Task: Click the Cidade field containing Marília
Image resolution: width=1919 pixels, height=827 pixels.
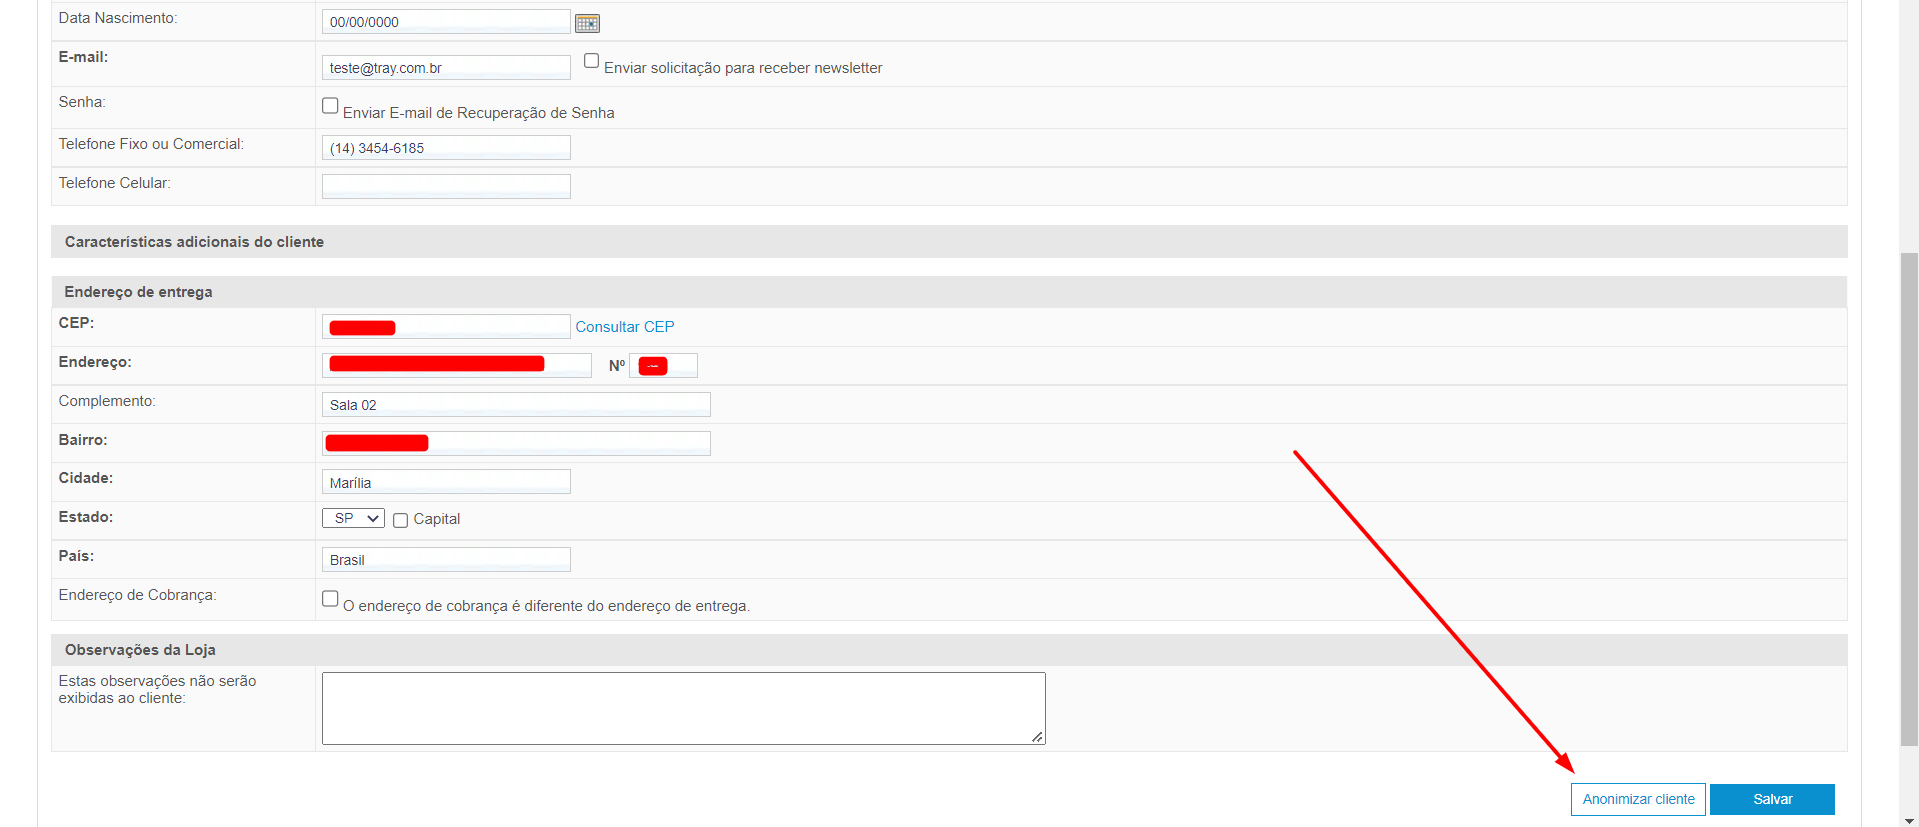Action: (445, 482)
